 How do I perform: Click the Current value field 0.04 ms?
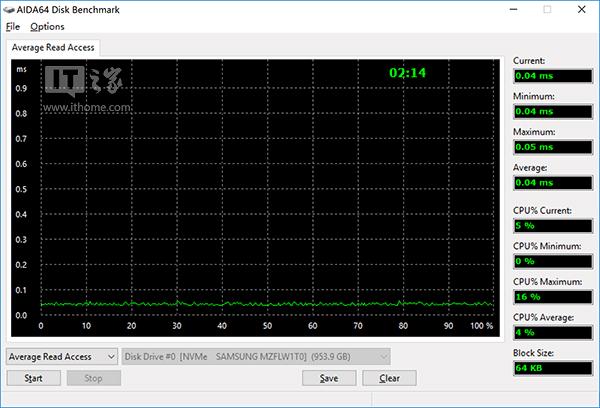[x=553, y=76]
